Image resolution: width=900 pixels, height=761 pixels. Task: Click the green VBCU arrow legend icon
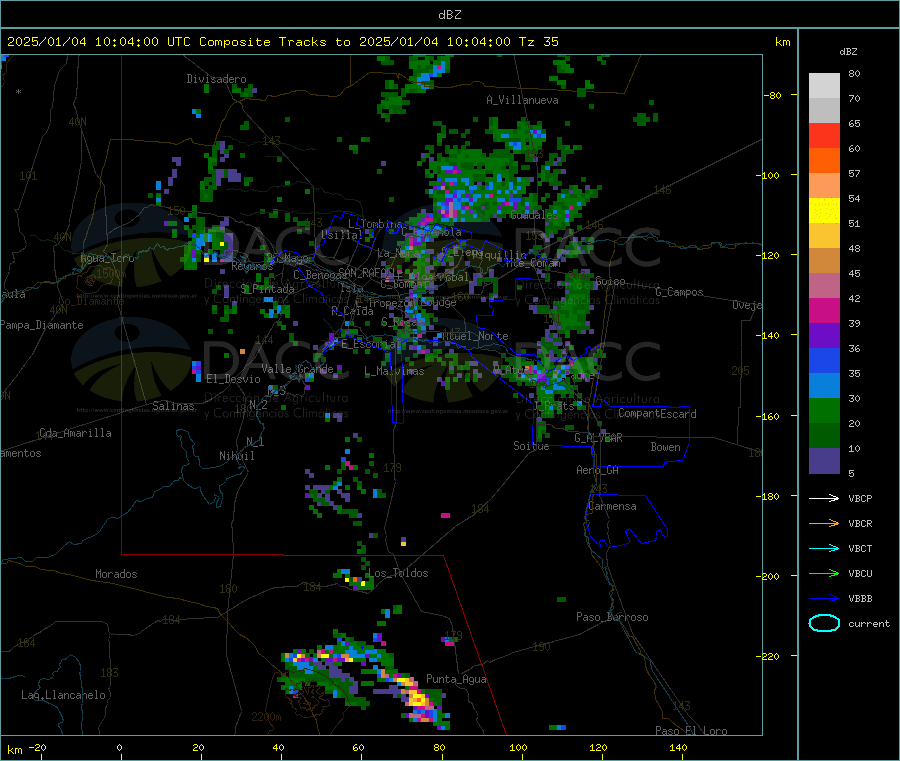[x=824, y=573]
